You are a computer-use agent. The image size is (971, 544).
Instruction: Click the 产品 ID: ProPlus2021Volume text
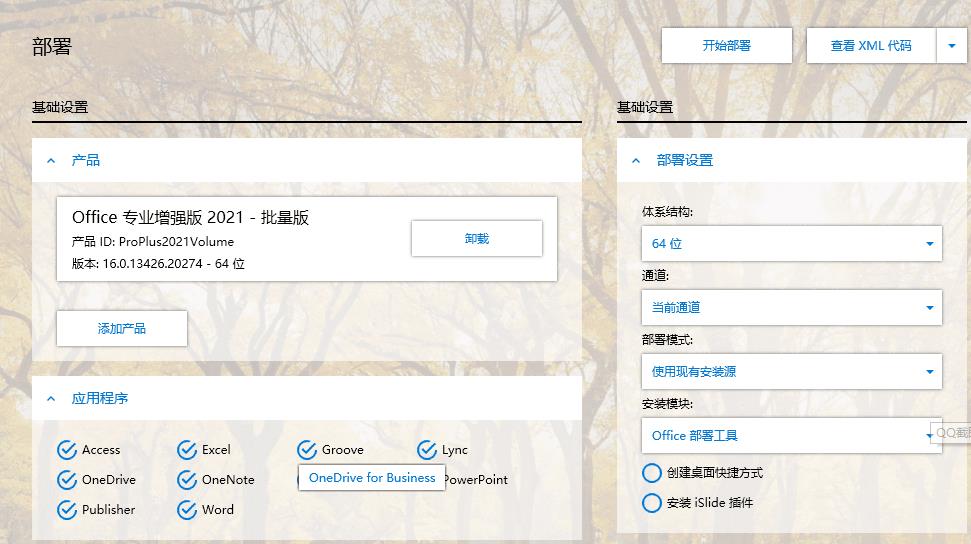(x=153, y=242)
